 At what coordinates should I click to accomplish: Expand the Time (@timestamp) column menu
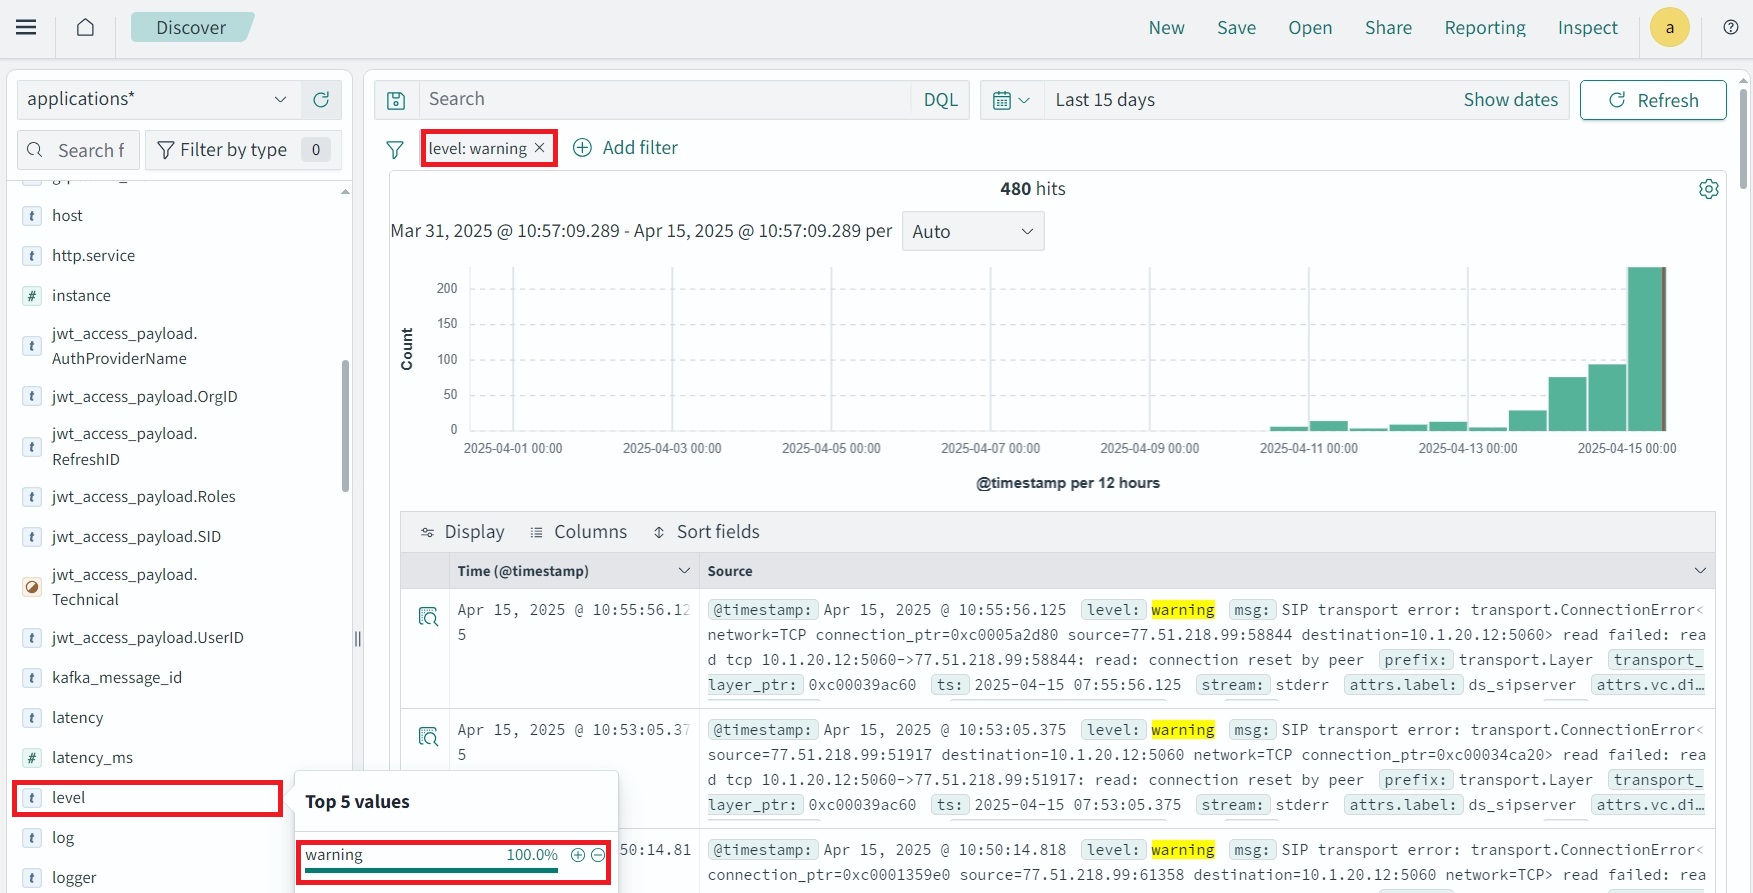[684, 571]
